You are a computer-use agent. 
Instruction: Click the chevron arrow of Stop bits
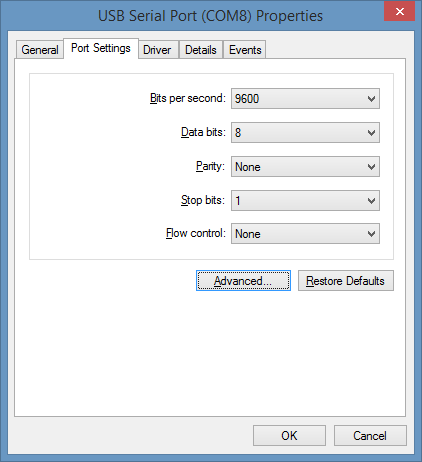371,201
